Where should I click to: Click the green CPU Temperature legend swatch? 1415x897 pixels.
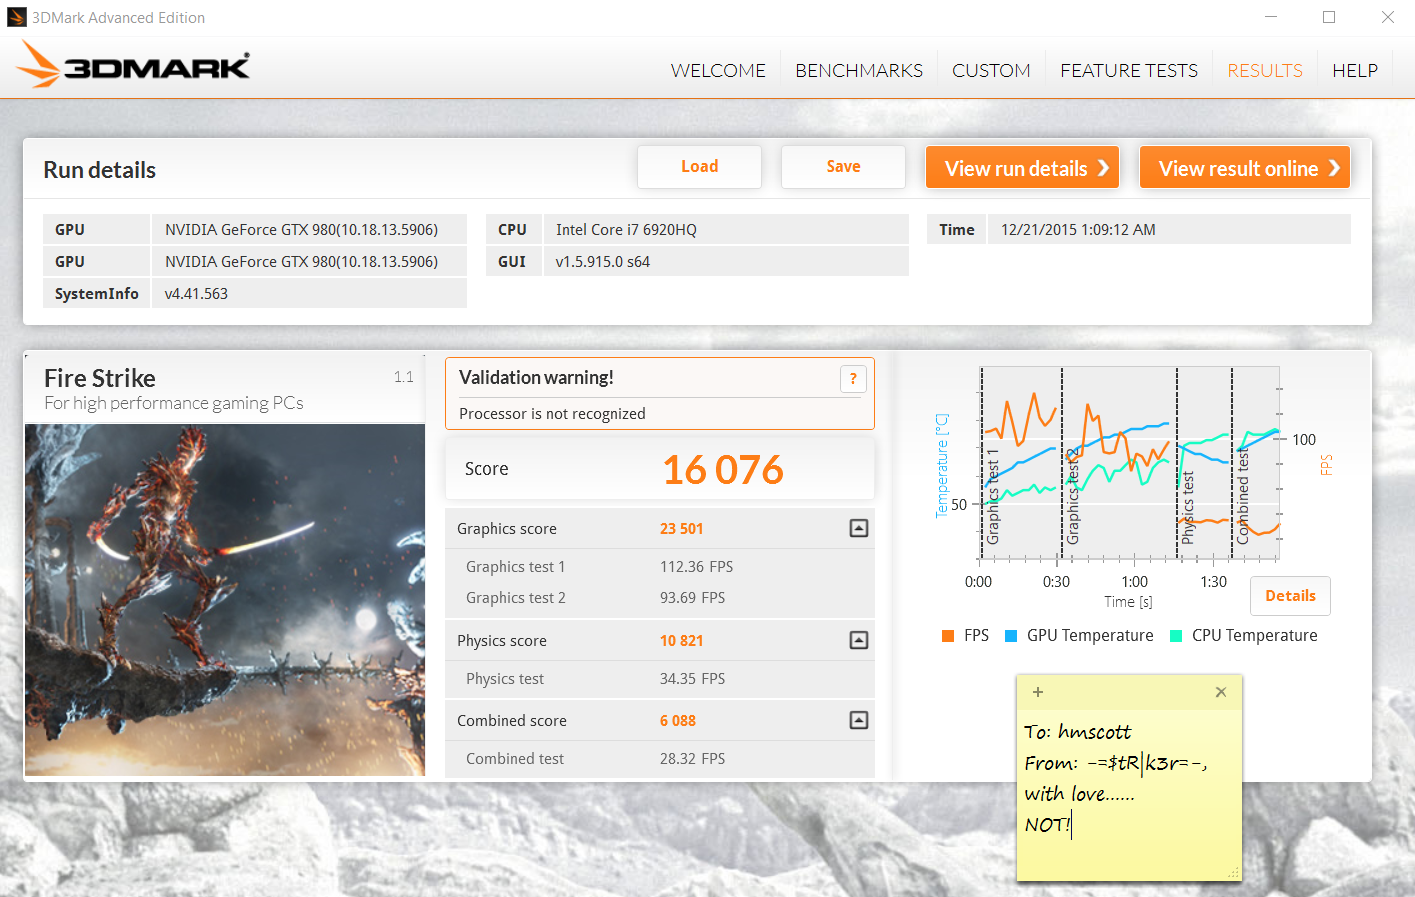pos(1176,636)
